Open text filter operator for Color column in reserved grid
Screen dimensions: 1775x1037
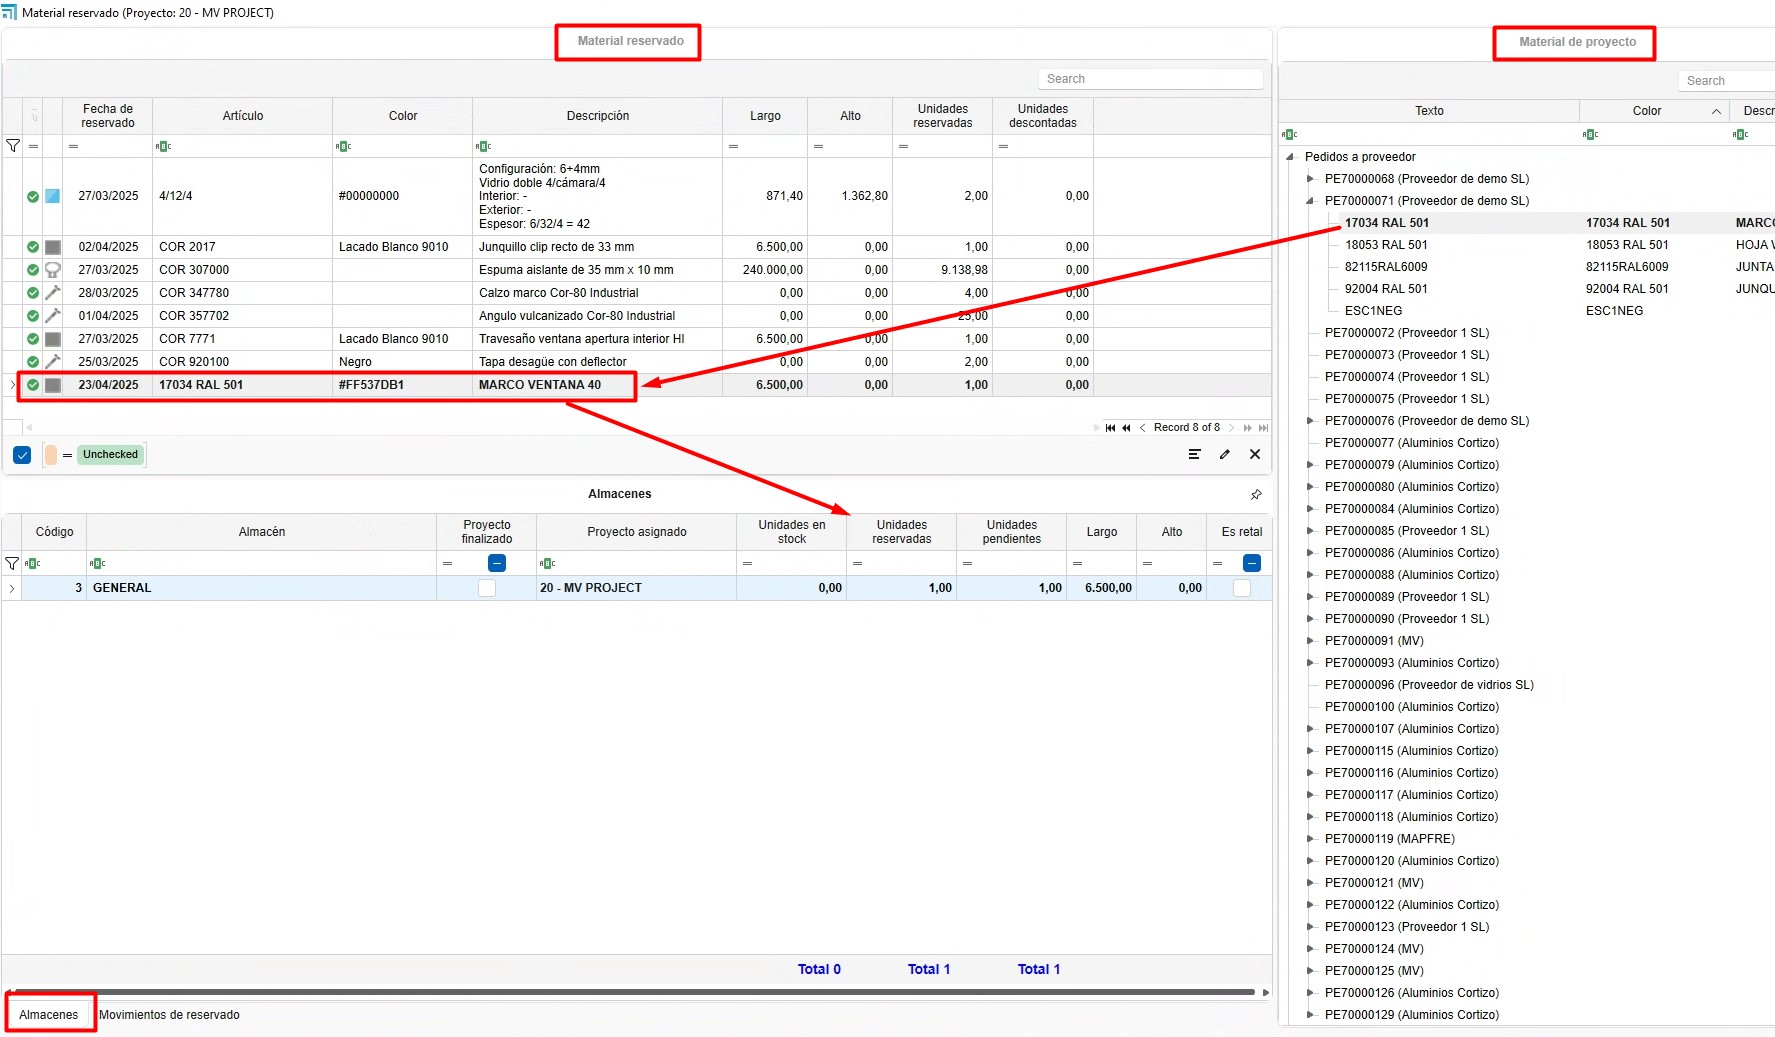343,146
